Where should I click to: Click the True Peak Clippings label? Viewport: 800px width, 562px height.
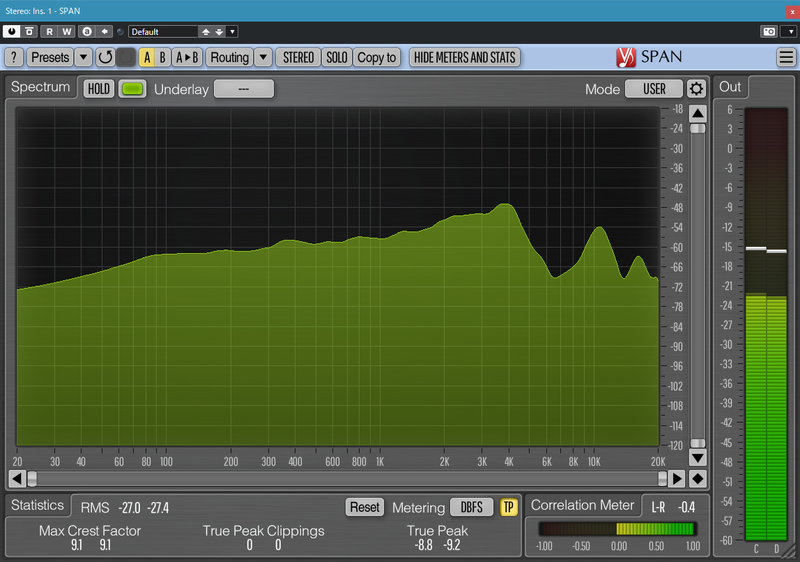tap(263, 531)
